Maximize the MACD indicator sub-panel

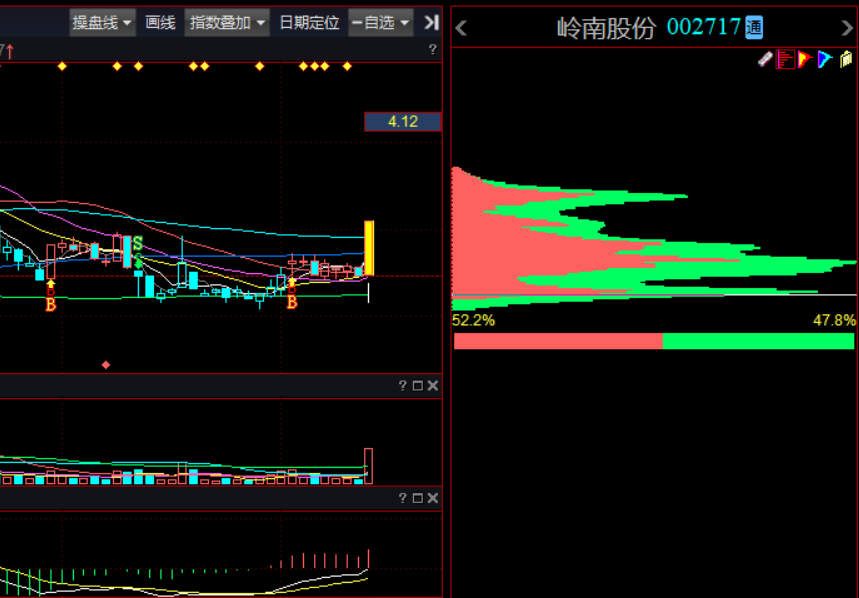(417, 498)
